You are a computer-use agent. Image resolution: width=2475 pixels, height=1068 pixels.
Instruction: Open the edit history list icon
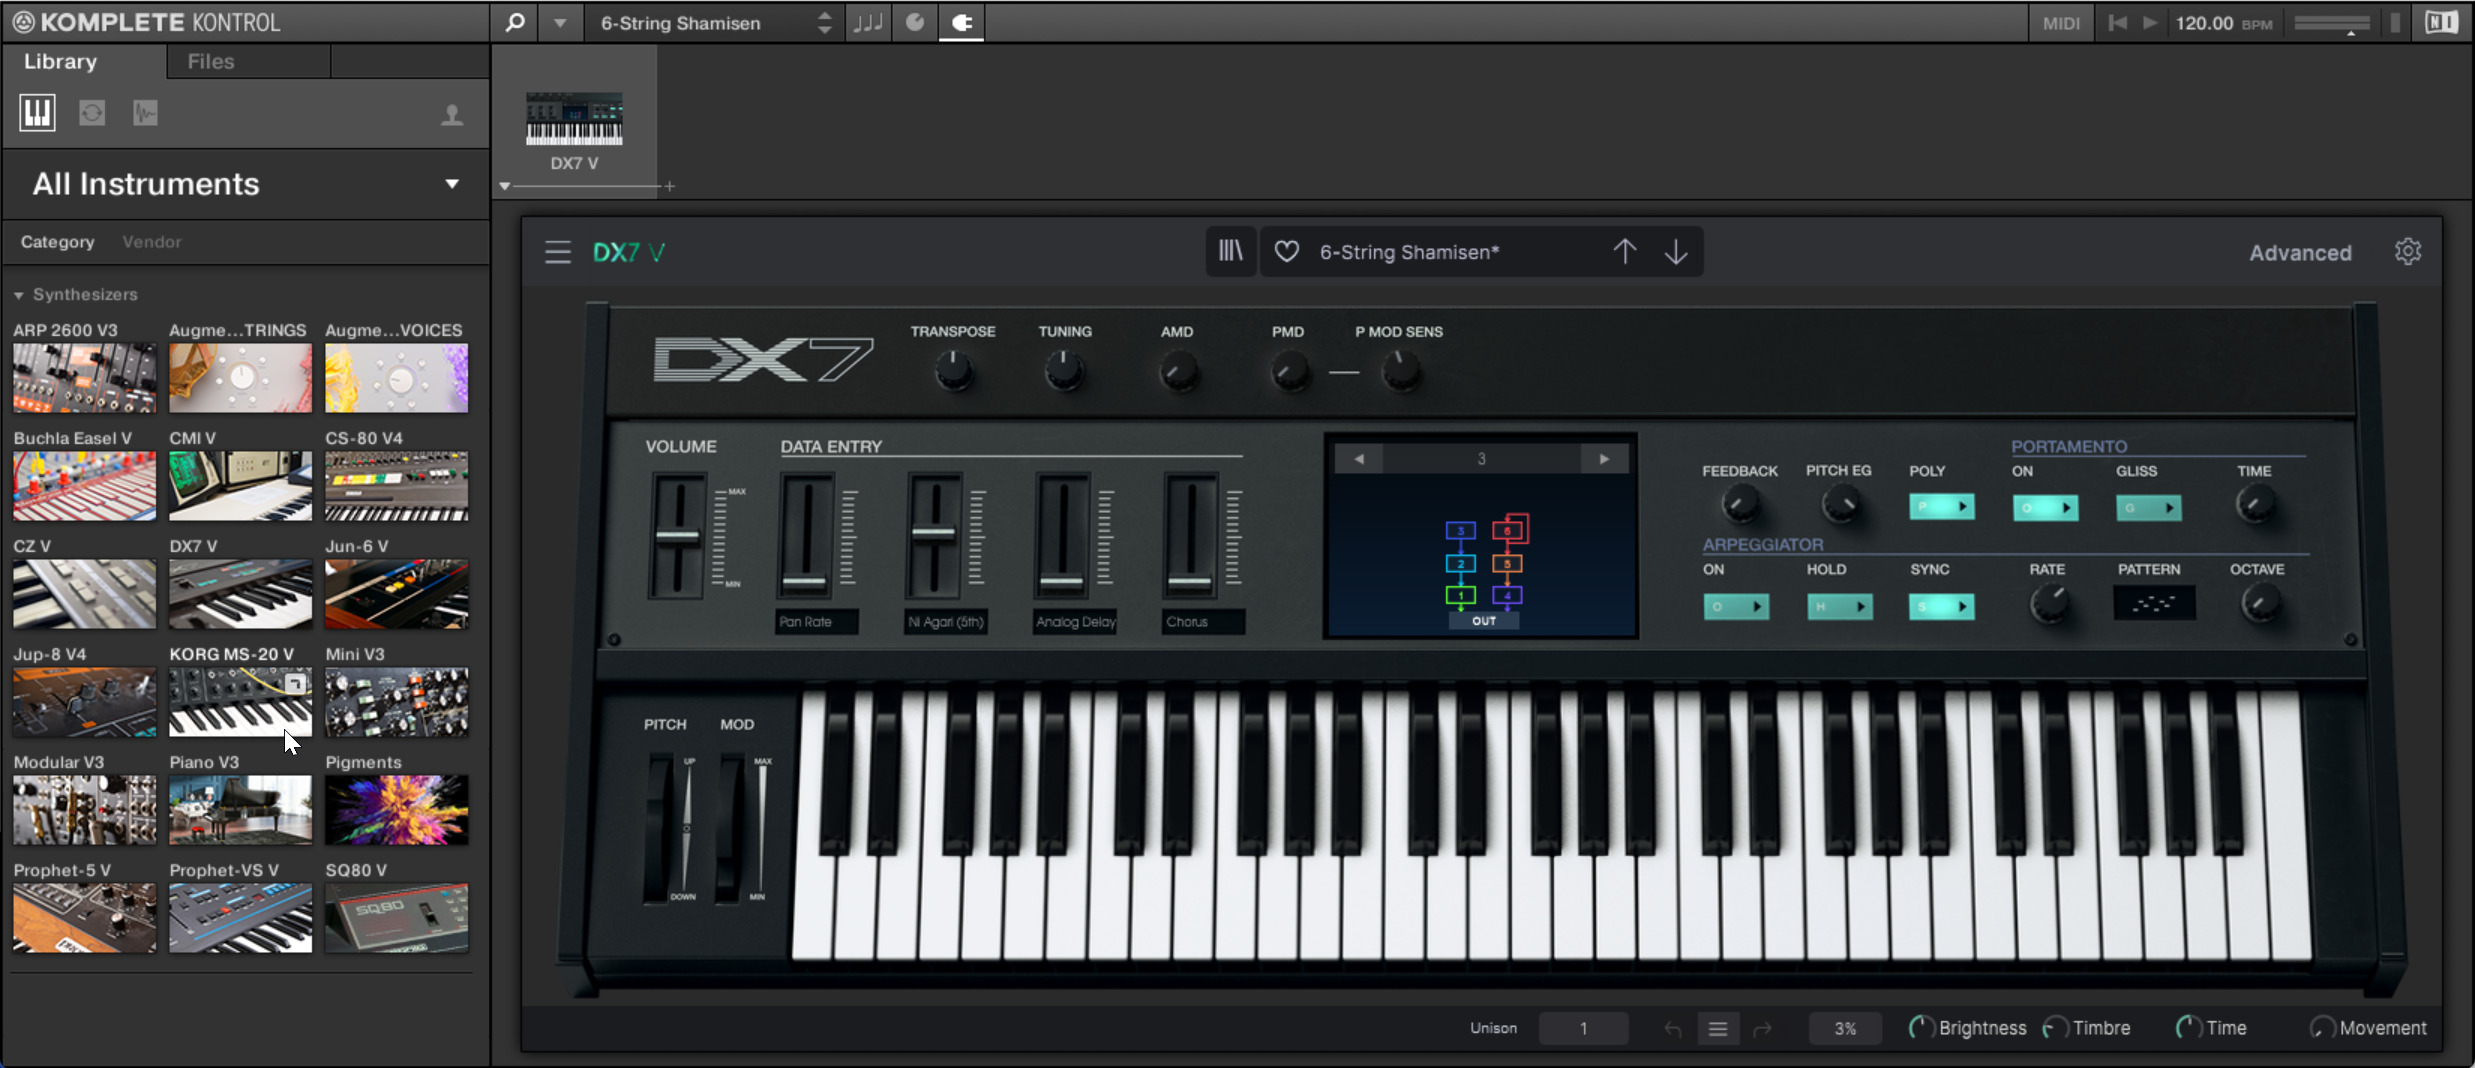1718,1028
